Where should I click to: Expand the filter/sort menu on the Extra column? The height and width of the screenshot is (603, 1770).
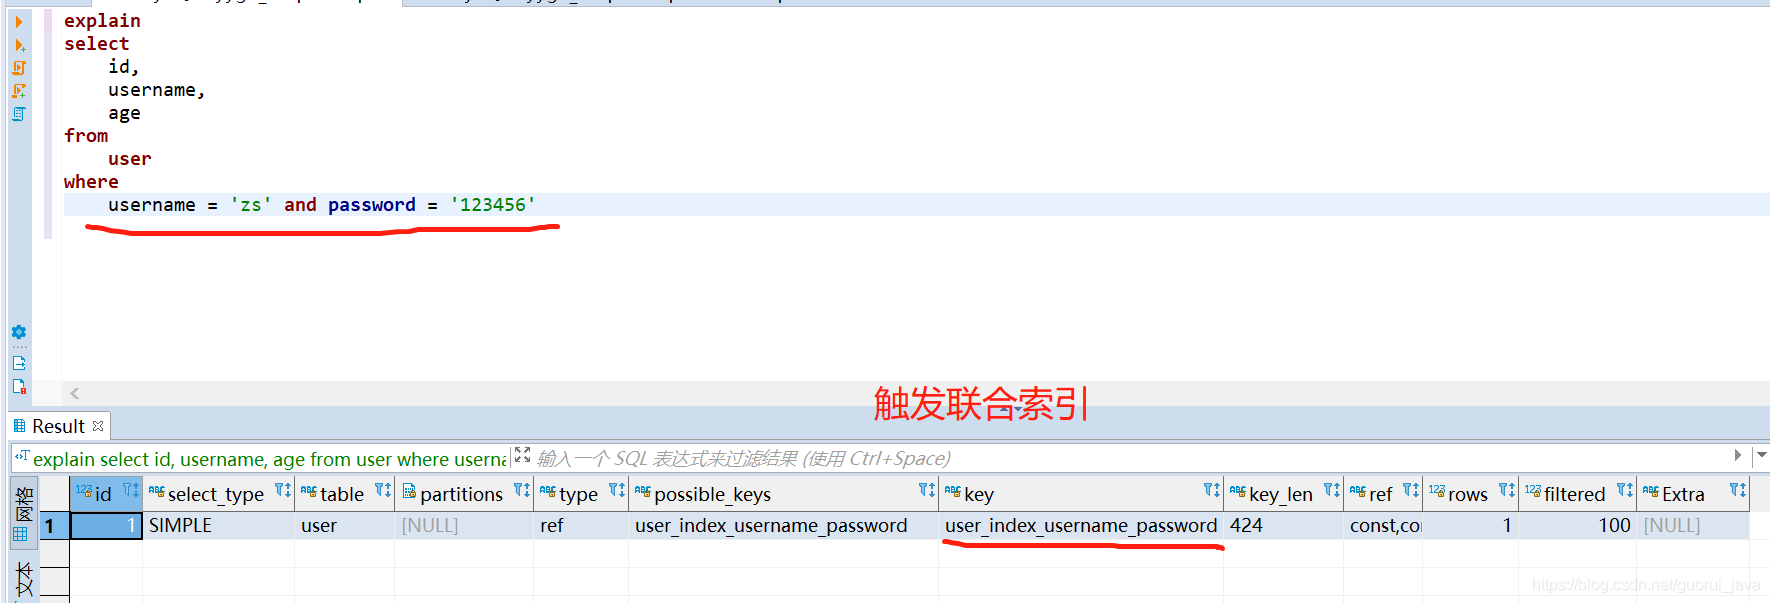(x=1738, y=490)
